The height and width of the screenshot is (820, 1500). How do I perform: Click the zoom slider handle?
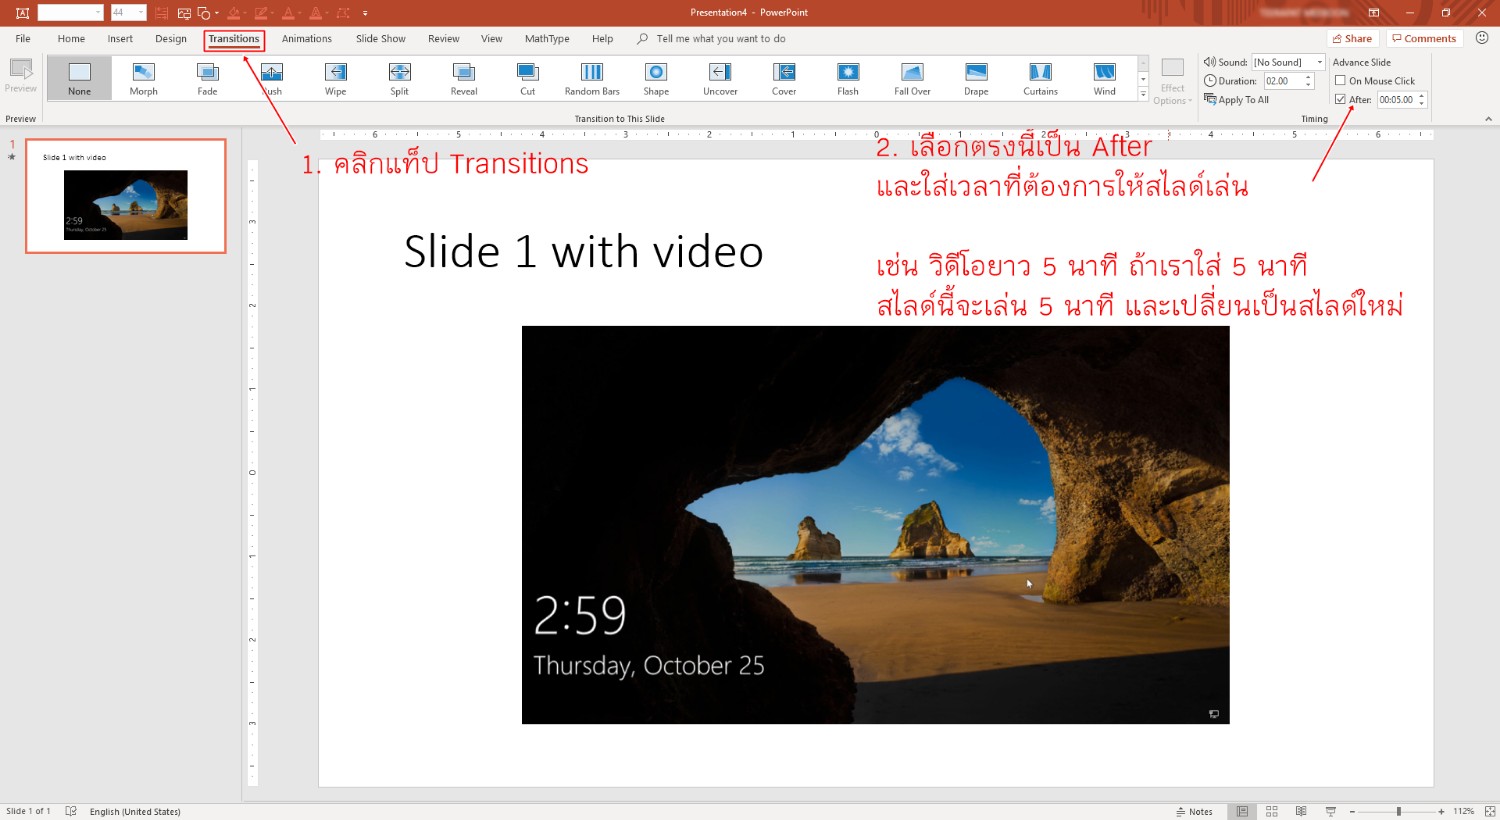pyautogui.click(x=1399, y=811)
